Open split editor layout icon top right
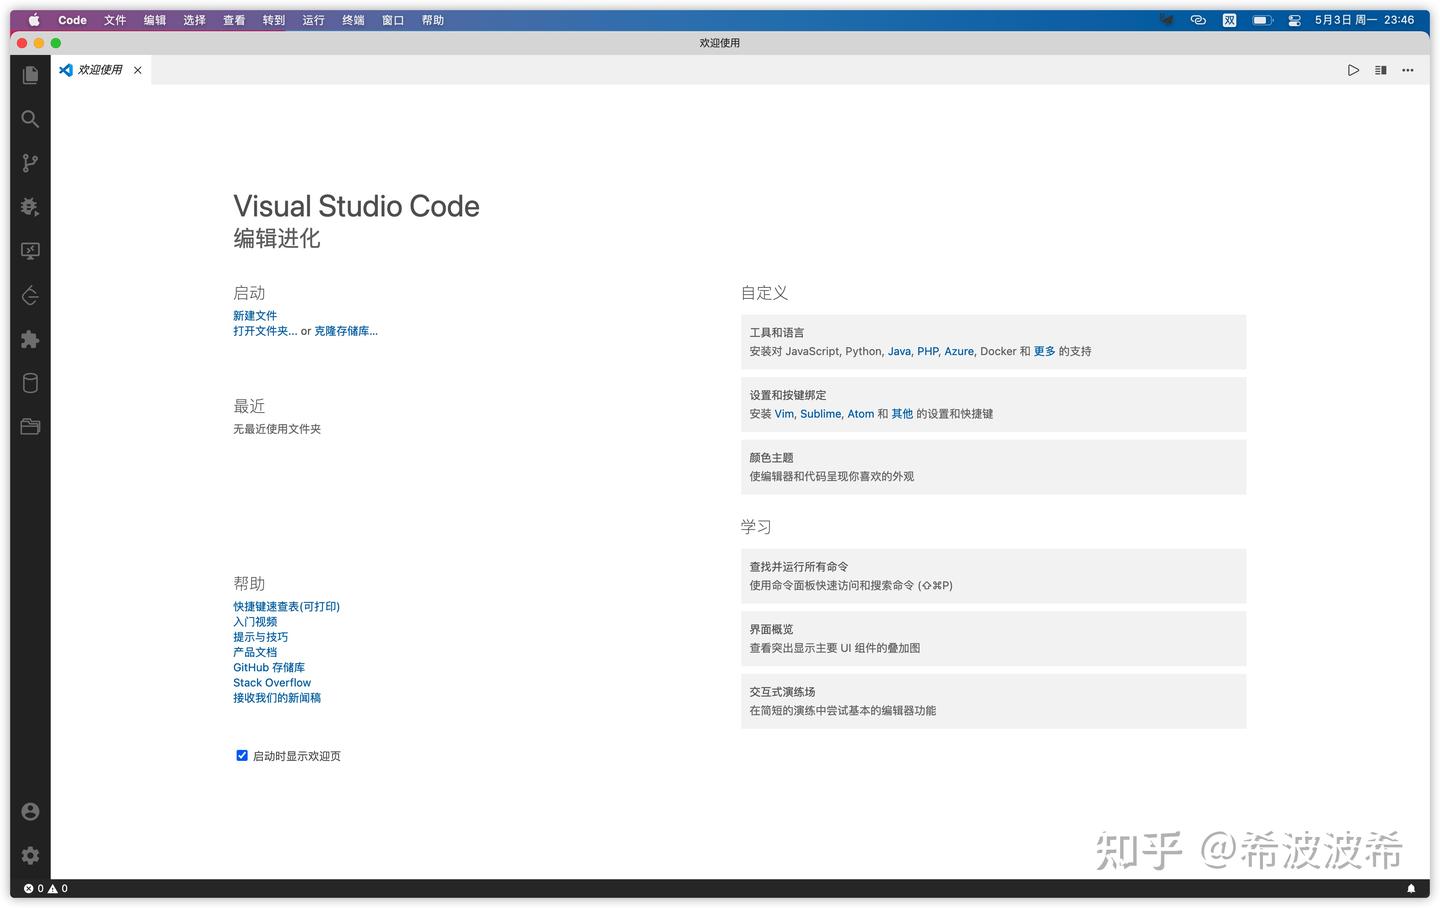Viewport: 1440px width, 908px height. [1380, 70]
